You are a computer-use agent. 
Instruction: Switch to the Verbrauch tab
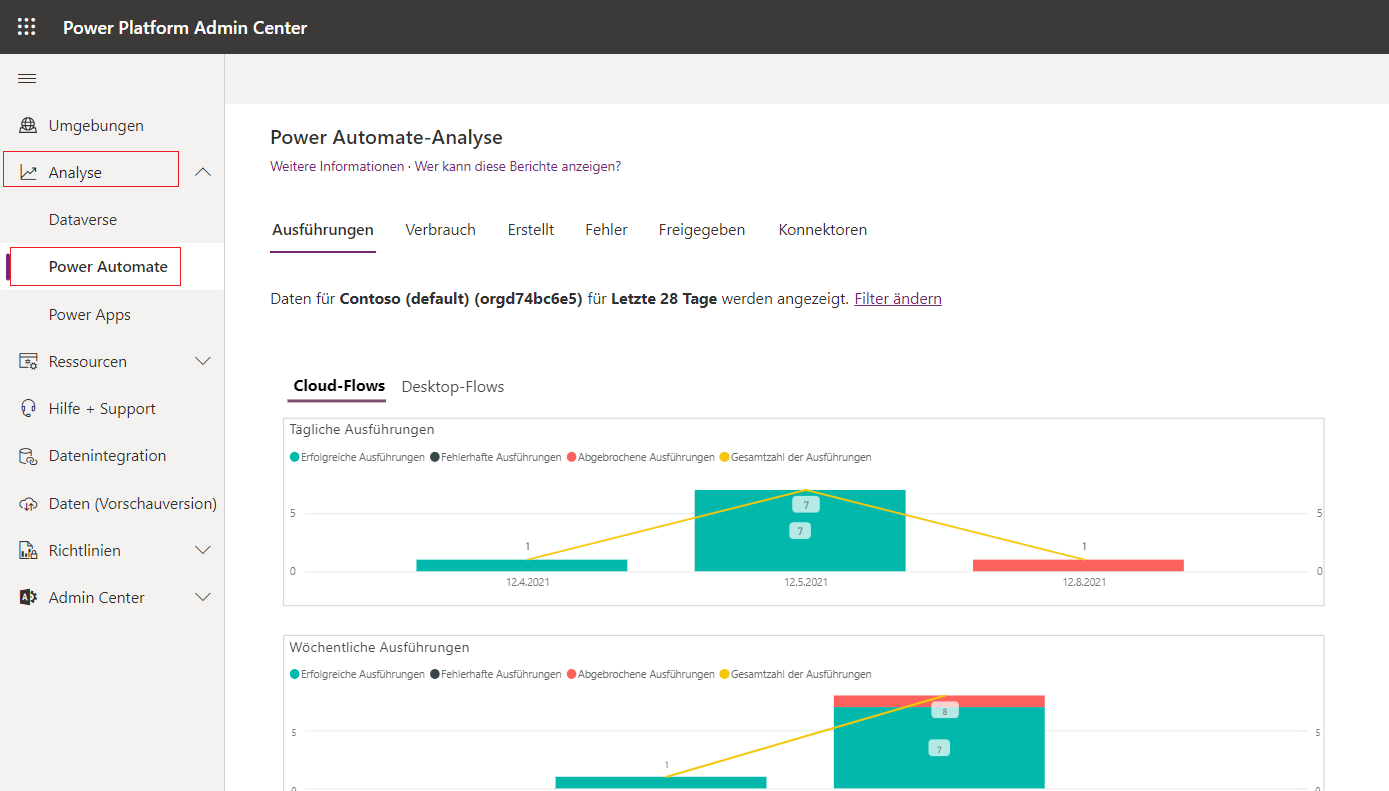[x=440, y=230]
